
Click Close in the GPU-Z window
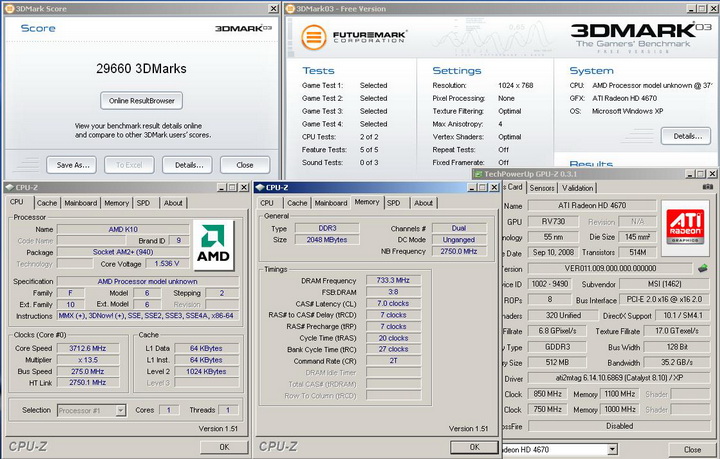(692, 450)
